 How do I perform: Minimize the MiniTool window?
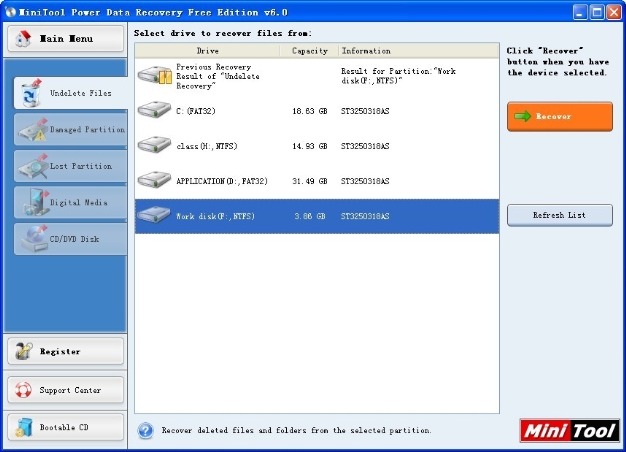coord(580,12)
